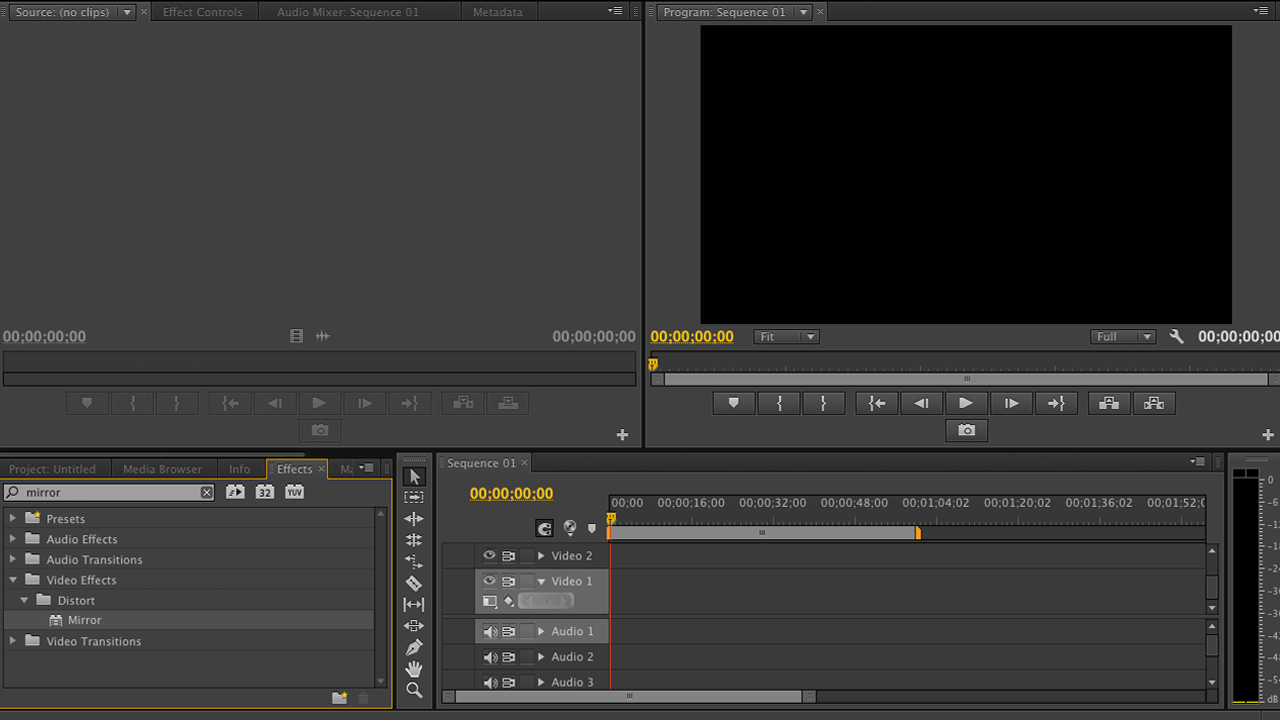
Task: Click Mark Out in Program monitor
Action: [x=823, y=403]
